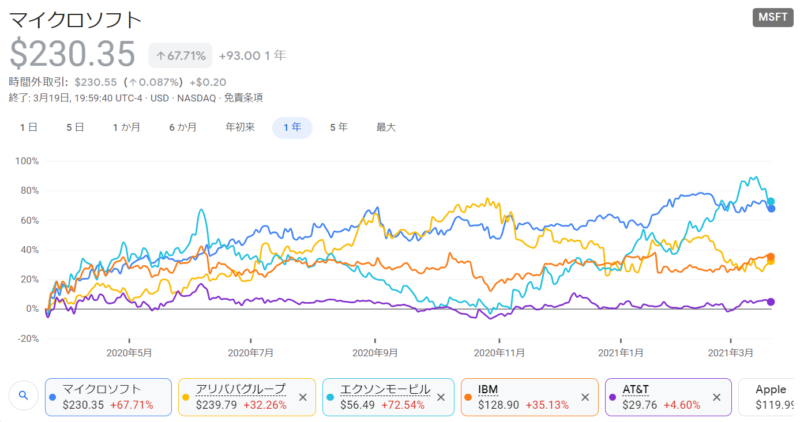Click the 100% y-axis label
Screen dimensions: 800x422
point(27,161)
